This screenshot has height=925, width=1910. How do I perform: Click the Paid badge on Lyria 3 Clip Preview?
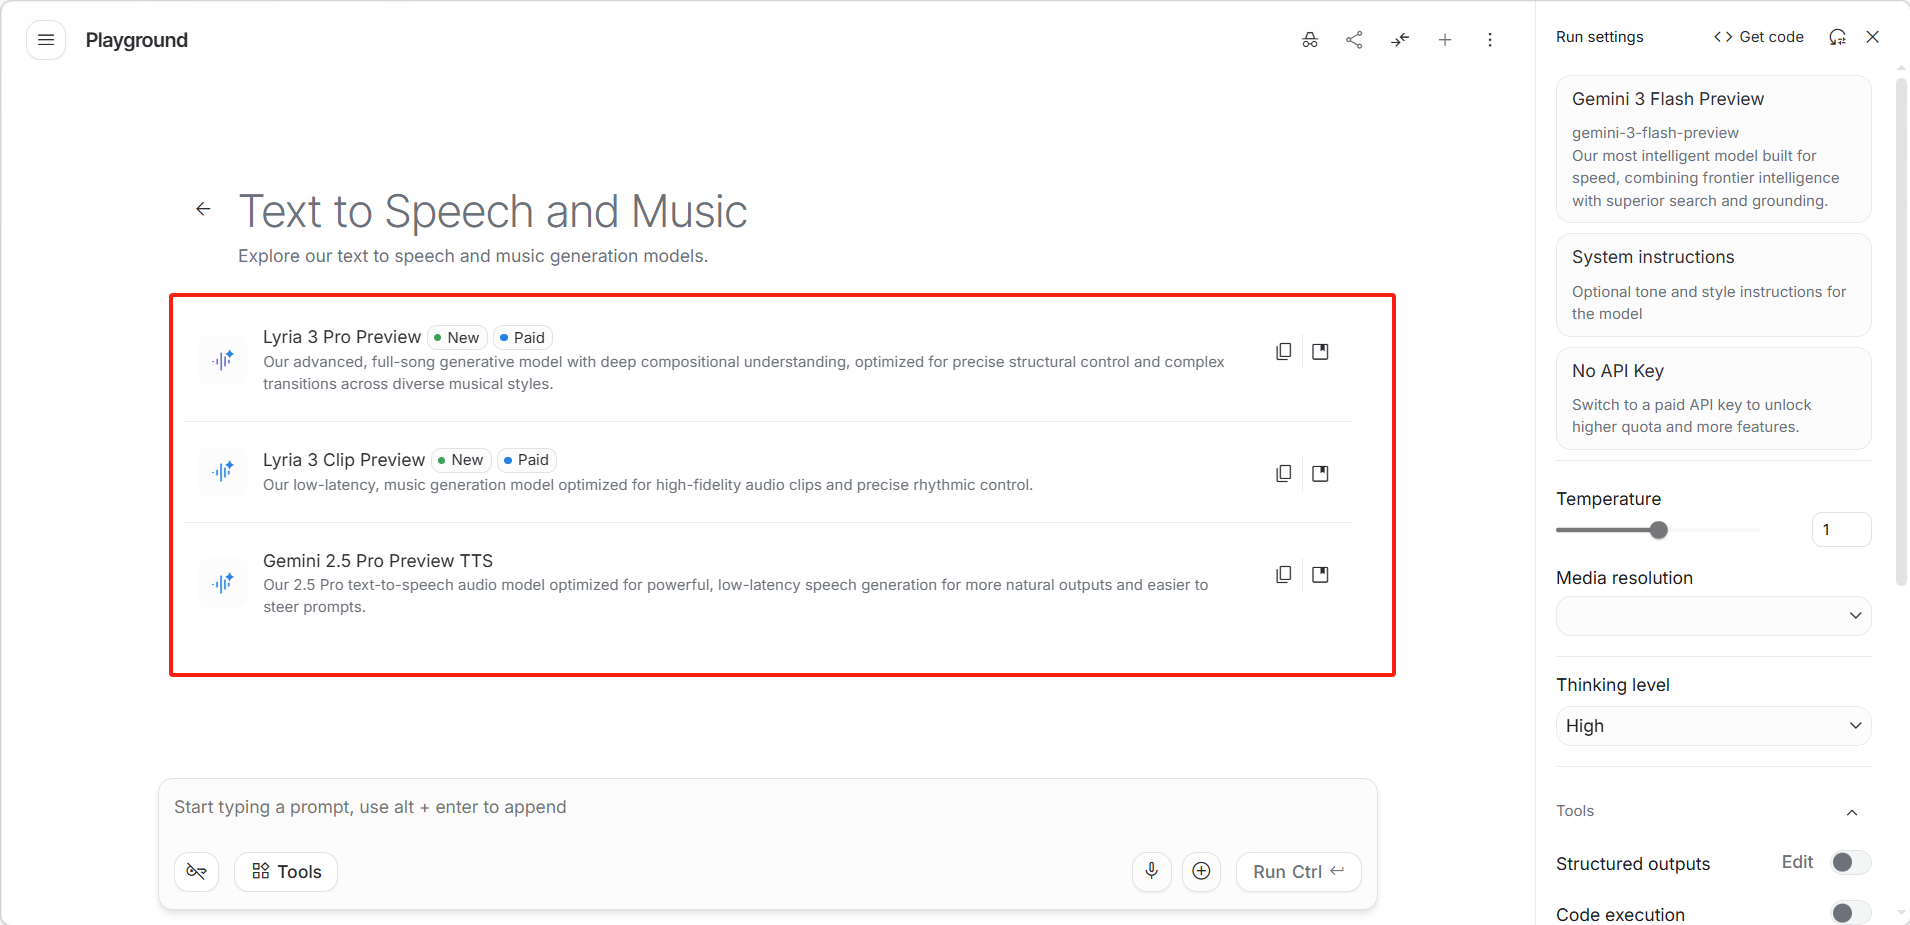[527, 460]
